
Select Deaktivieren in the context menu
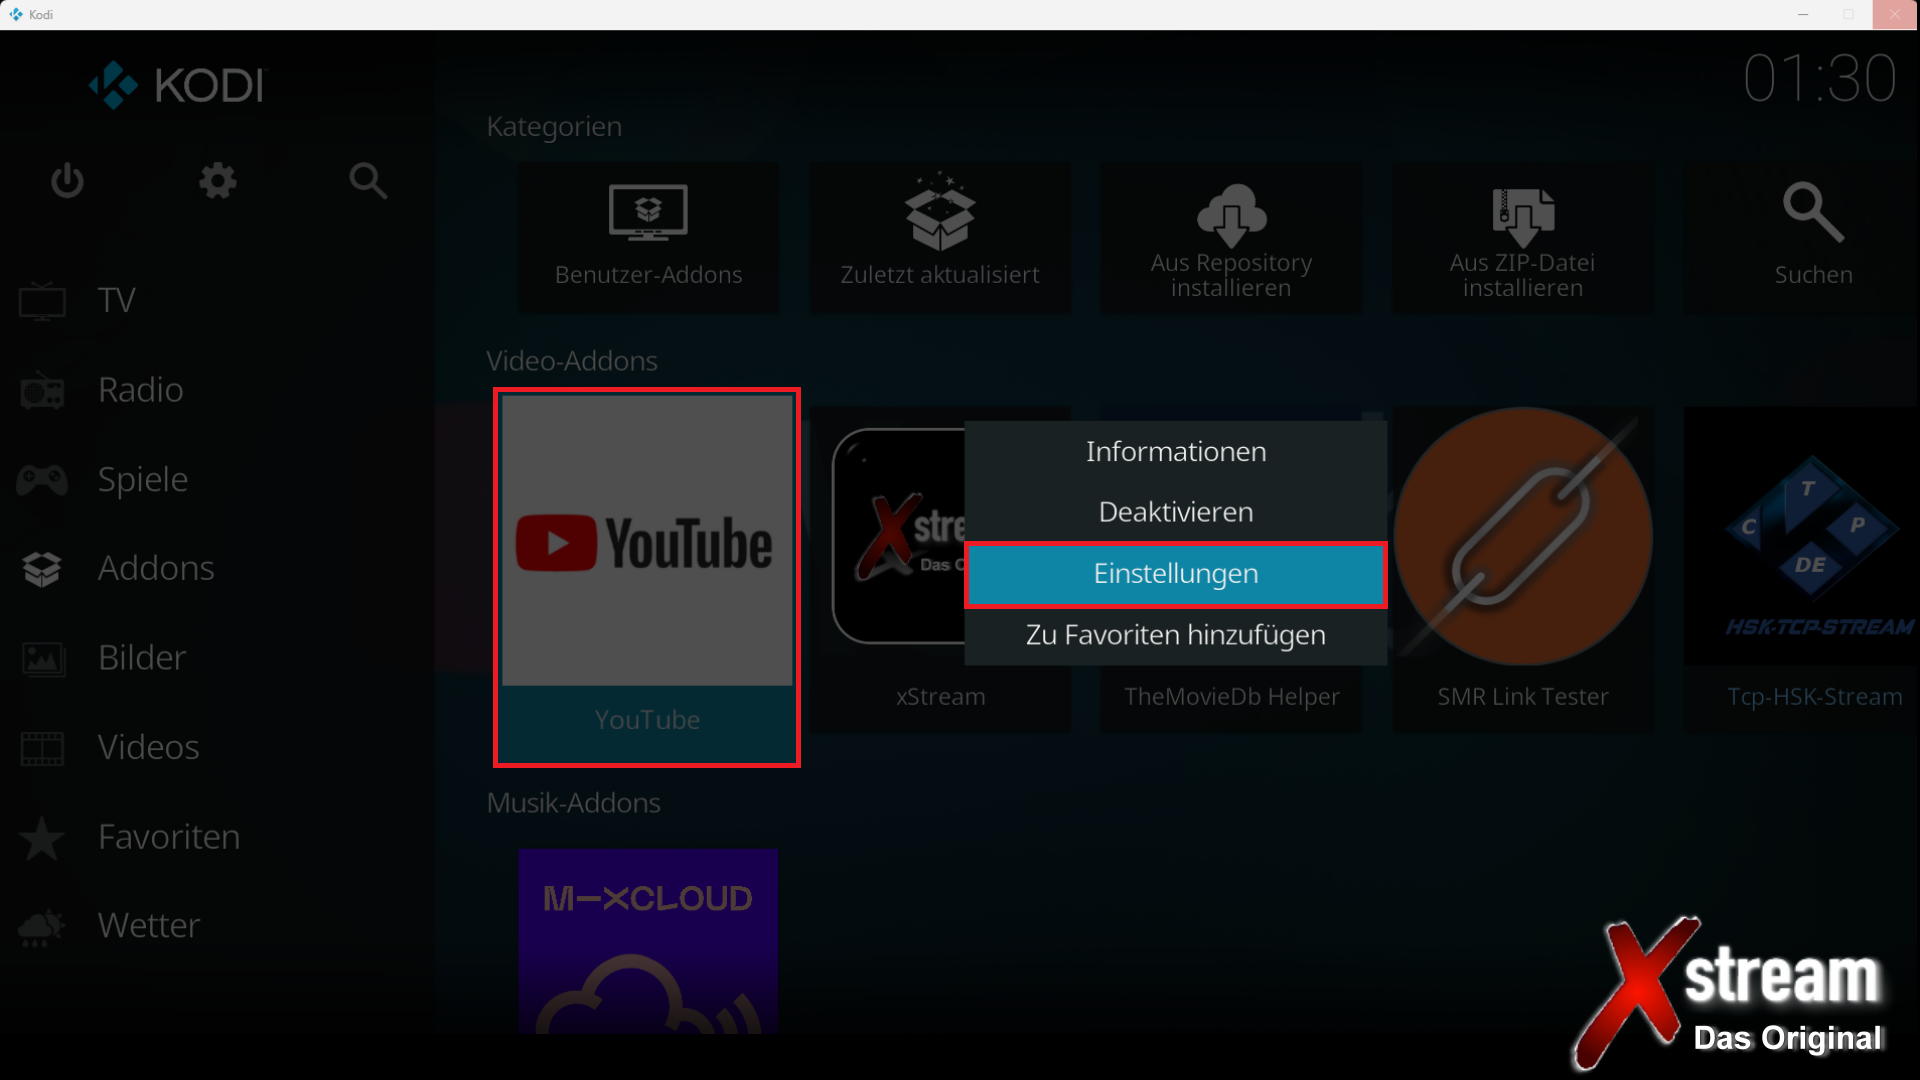tap(1175, 512)
